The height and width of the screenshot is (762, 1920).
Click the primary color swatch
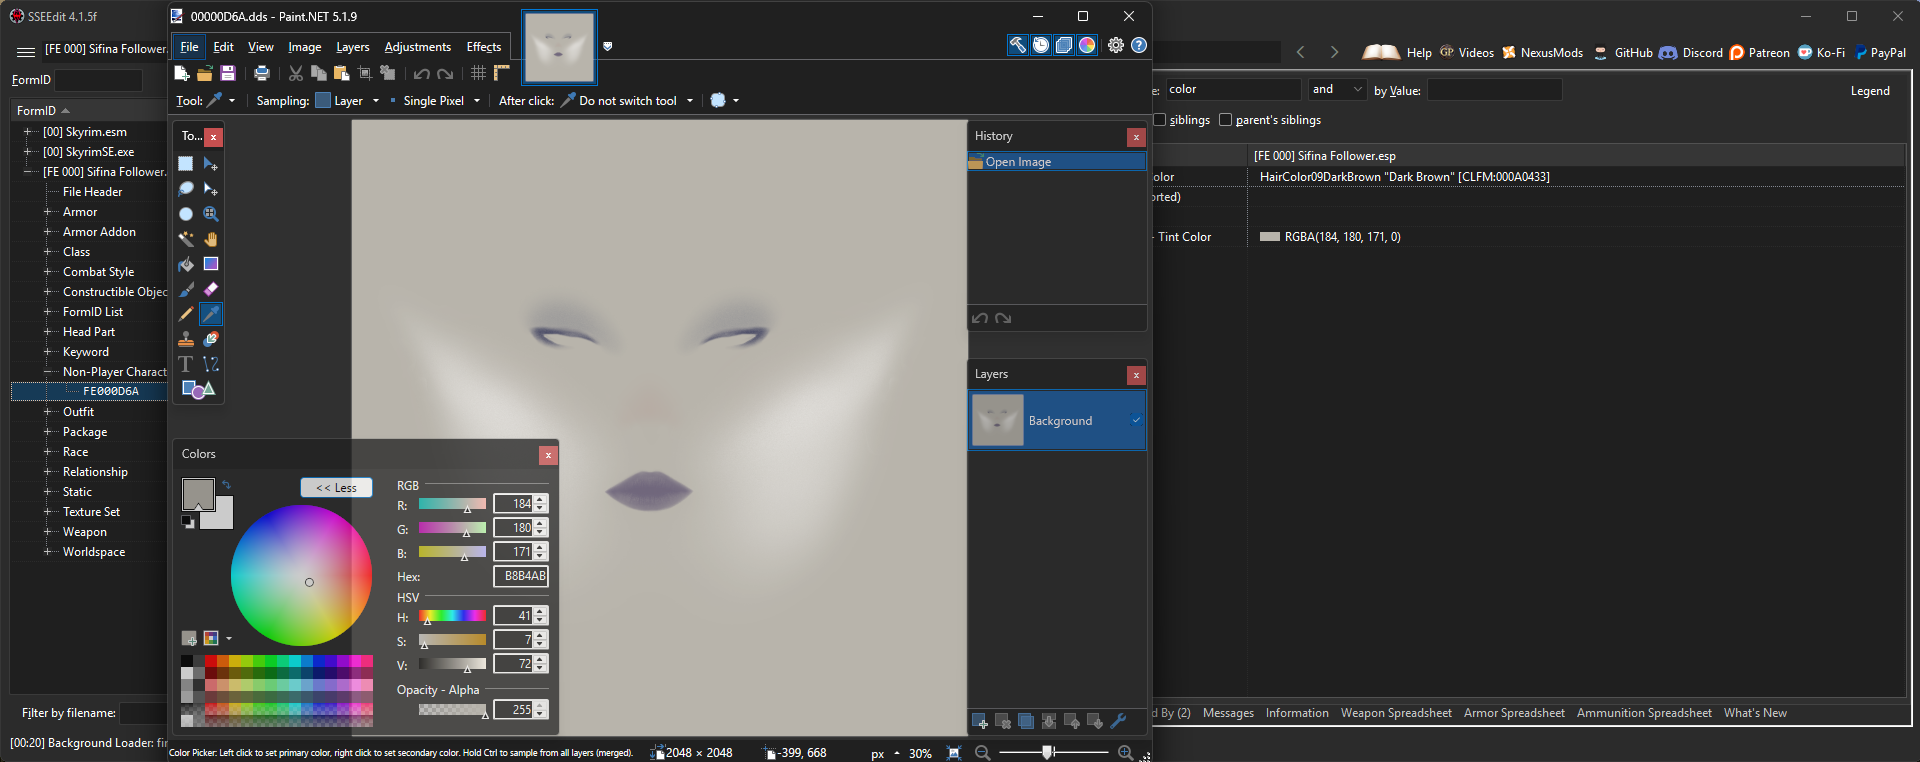pos(196,492)
